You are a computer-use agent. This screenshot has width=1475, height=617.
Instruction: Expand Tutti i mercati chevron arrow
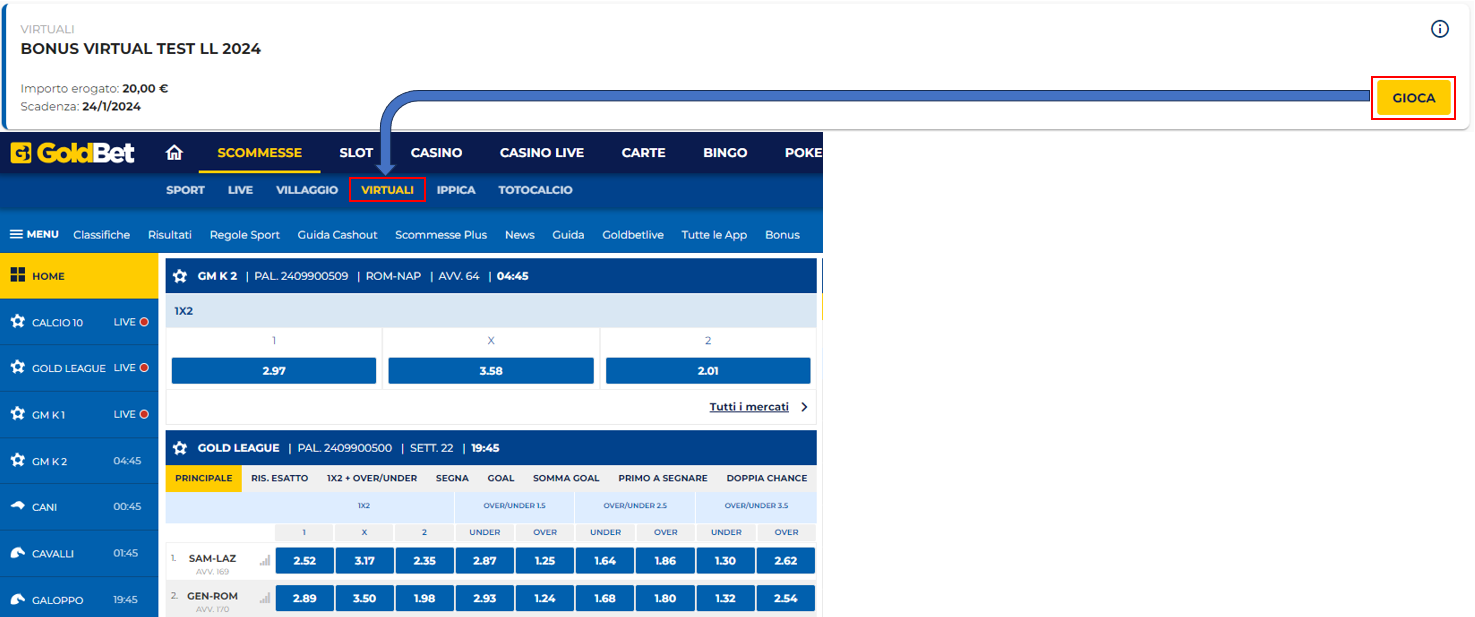804,407
